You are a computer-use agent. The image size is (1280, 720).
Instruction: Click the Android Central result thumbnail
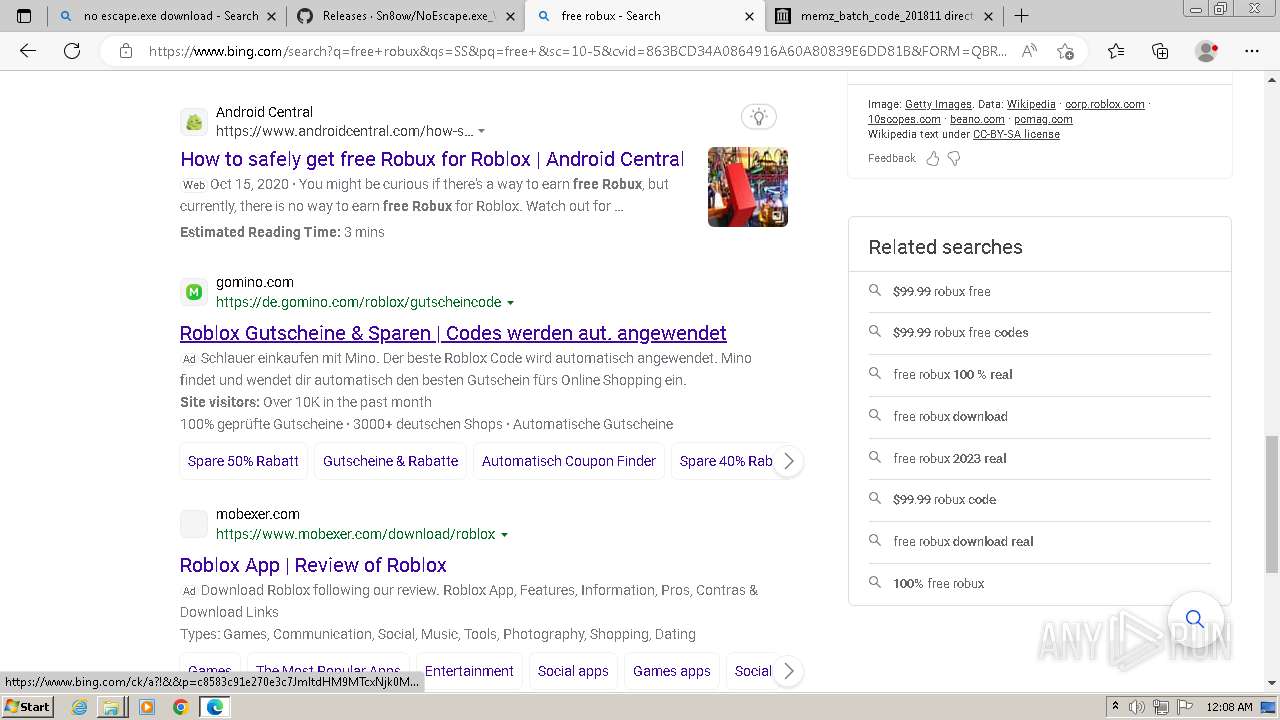[748, 187]
